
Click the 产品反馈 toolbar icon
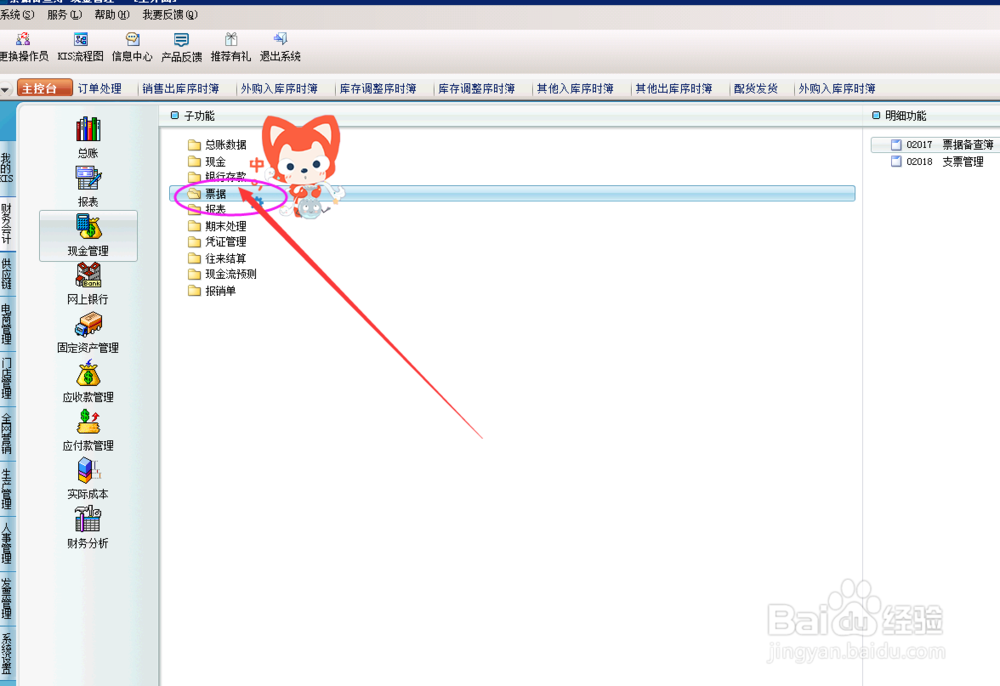coord(181,40)
